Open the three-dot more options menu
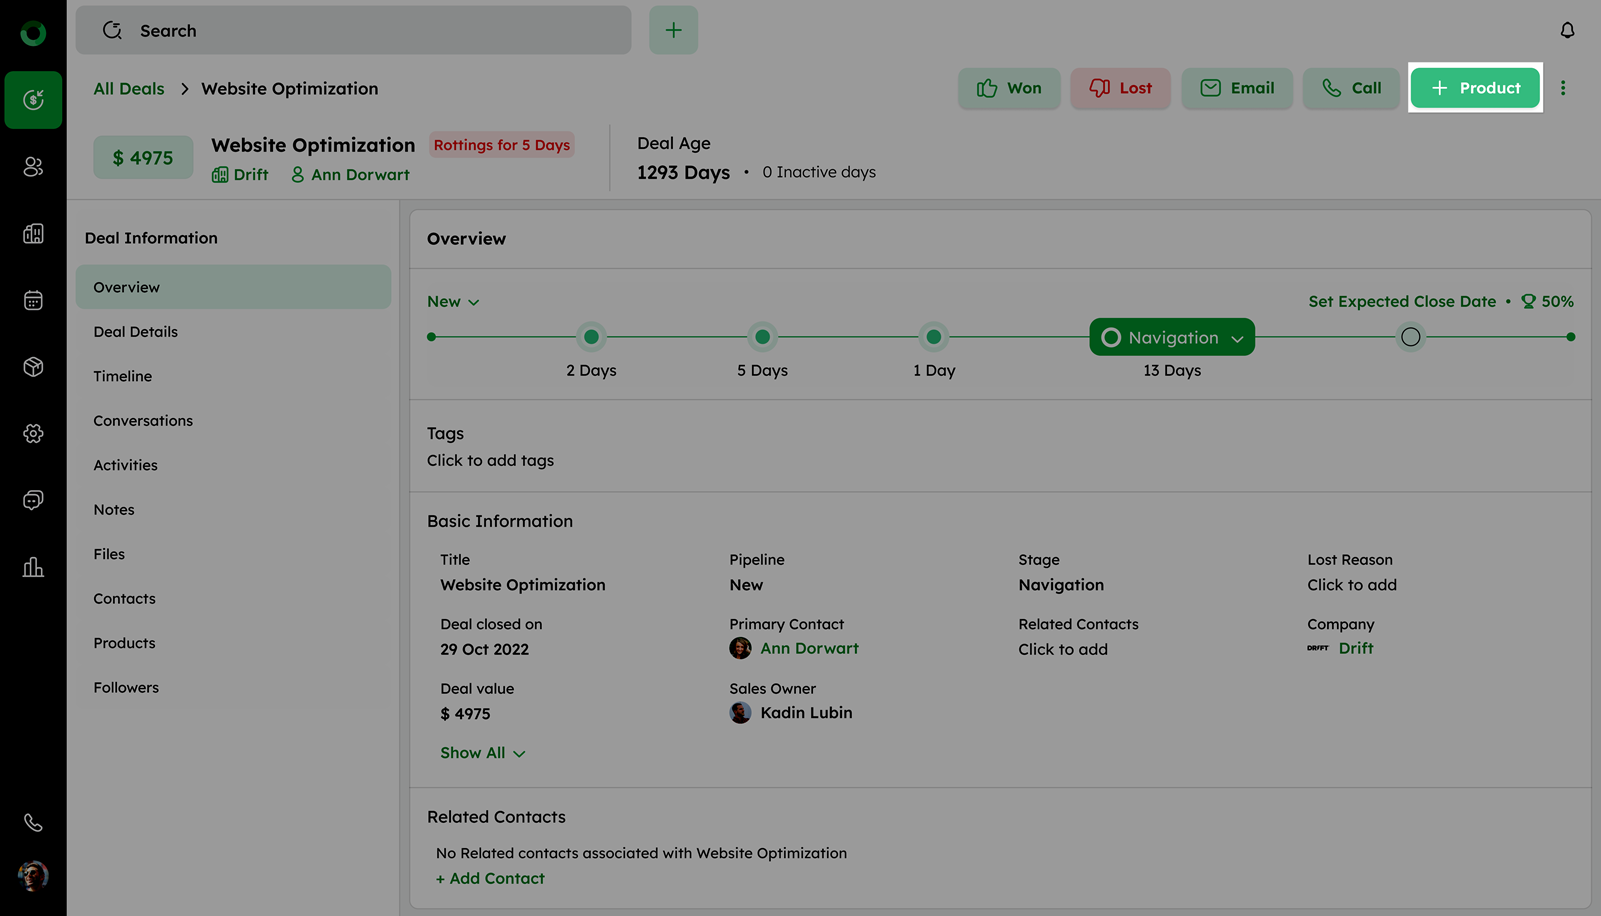 1563,88
